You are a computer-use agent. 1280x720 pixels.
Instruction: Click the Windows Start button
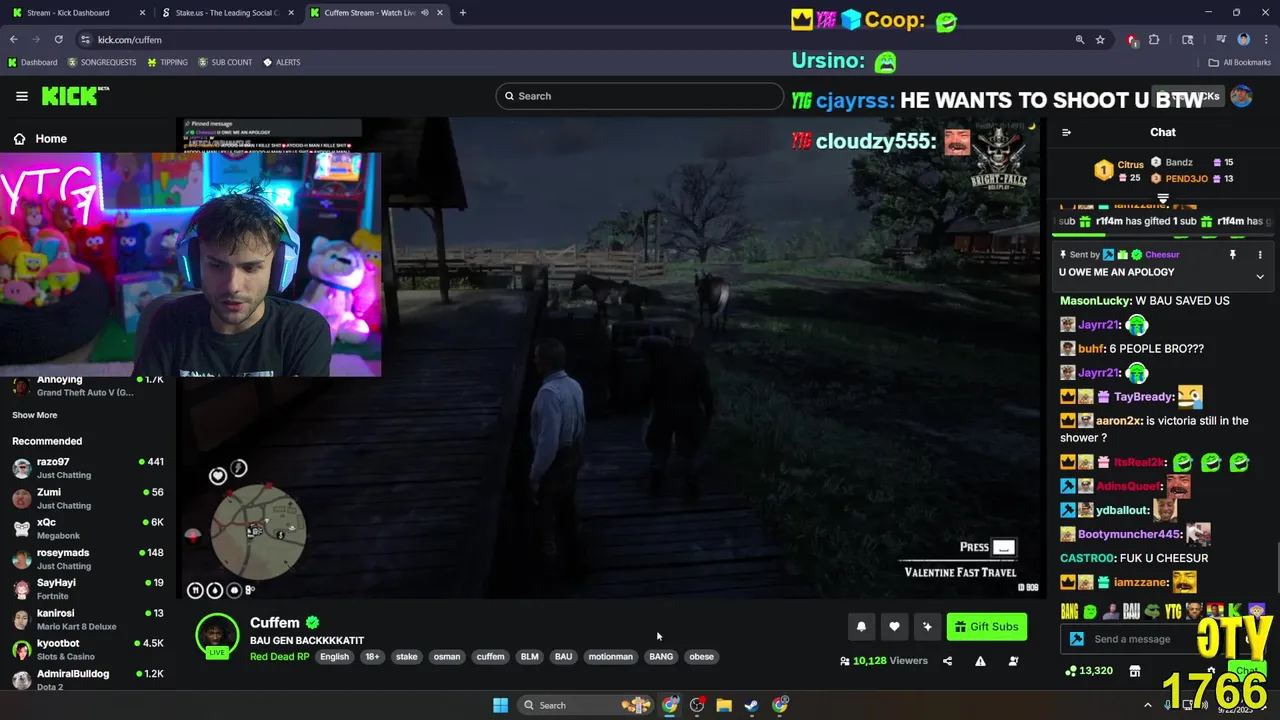tap(500, 705)
